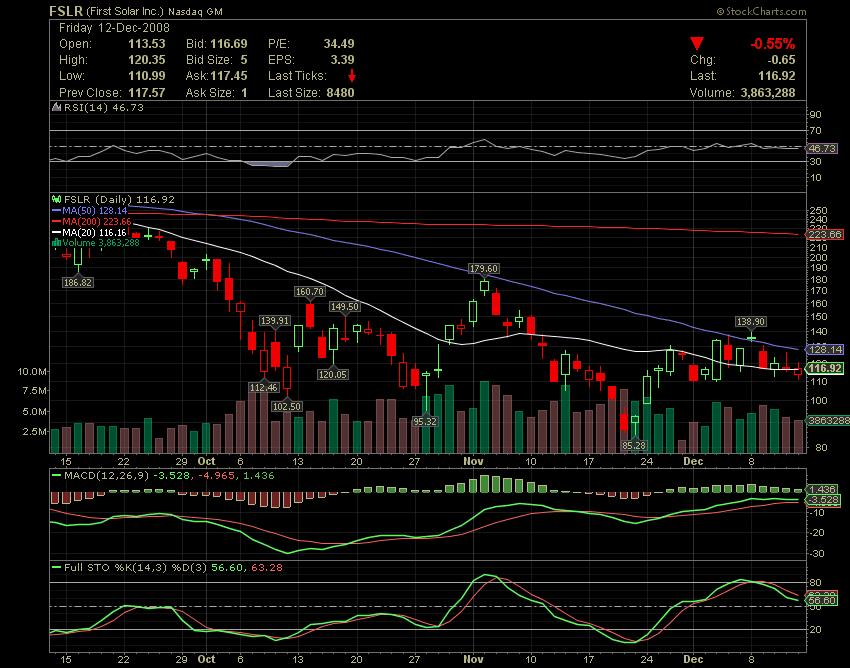
Task: Click the Ask value 117.45
Action: pyautogui.click(x=229, y=76)
